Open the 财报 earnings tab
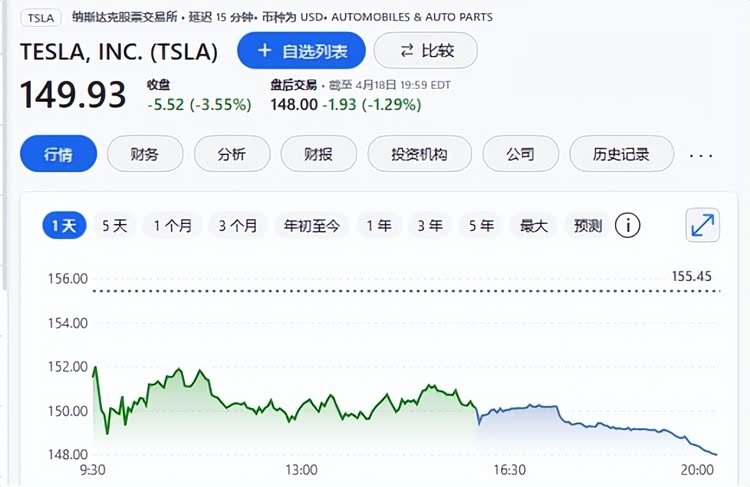Image resolution: width=750 pixels, height=487 pixels. (318, 155)
